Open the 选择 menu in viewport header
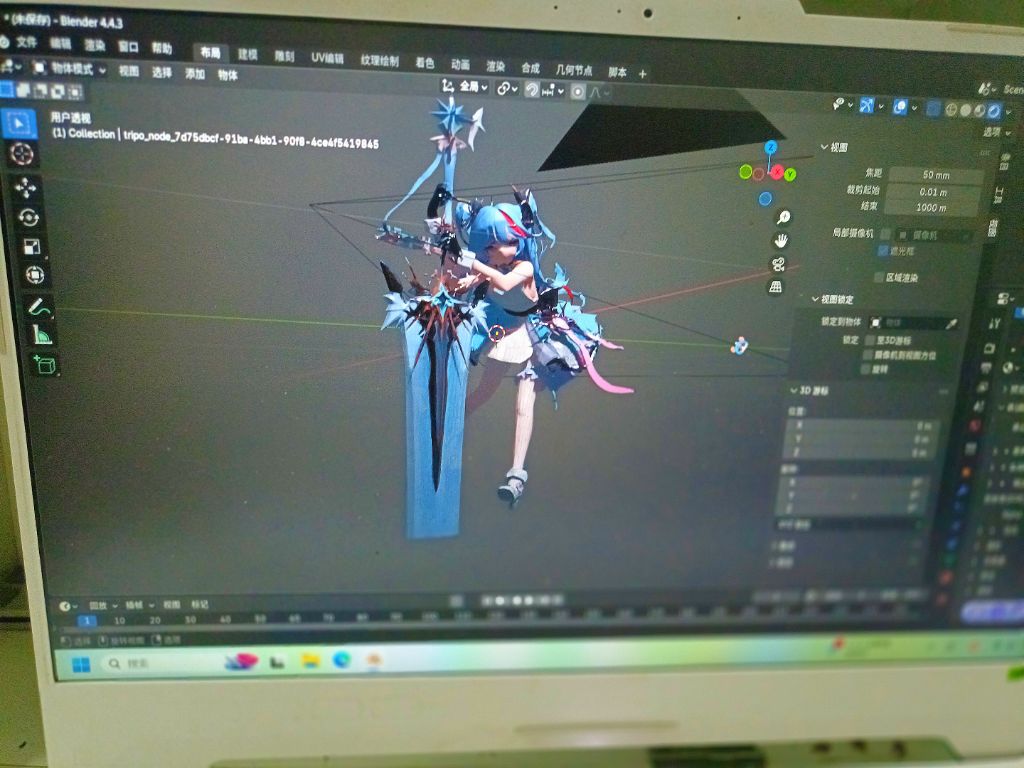This screenshot has width=1024, height=768. point(161,72)
